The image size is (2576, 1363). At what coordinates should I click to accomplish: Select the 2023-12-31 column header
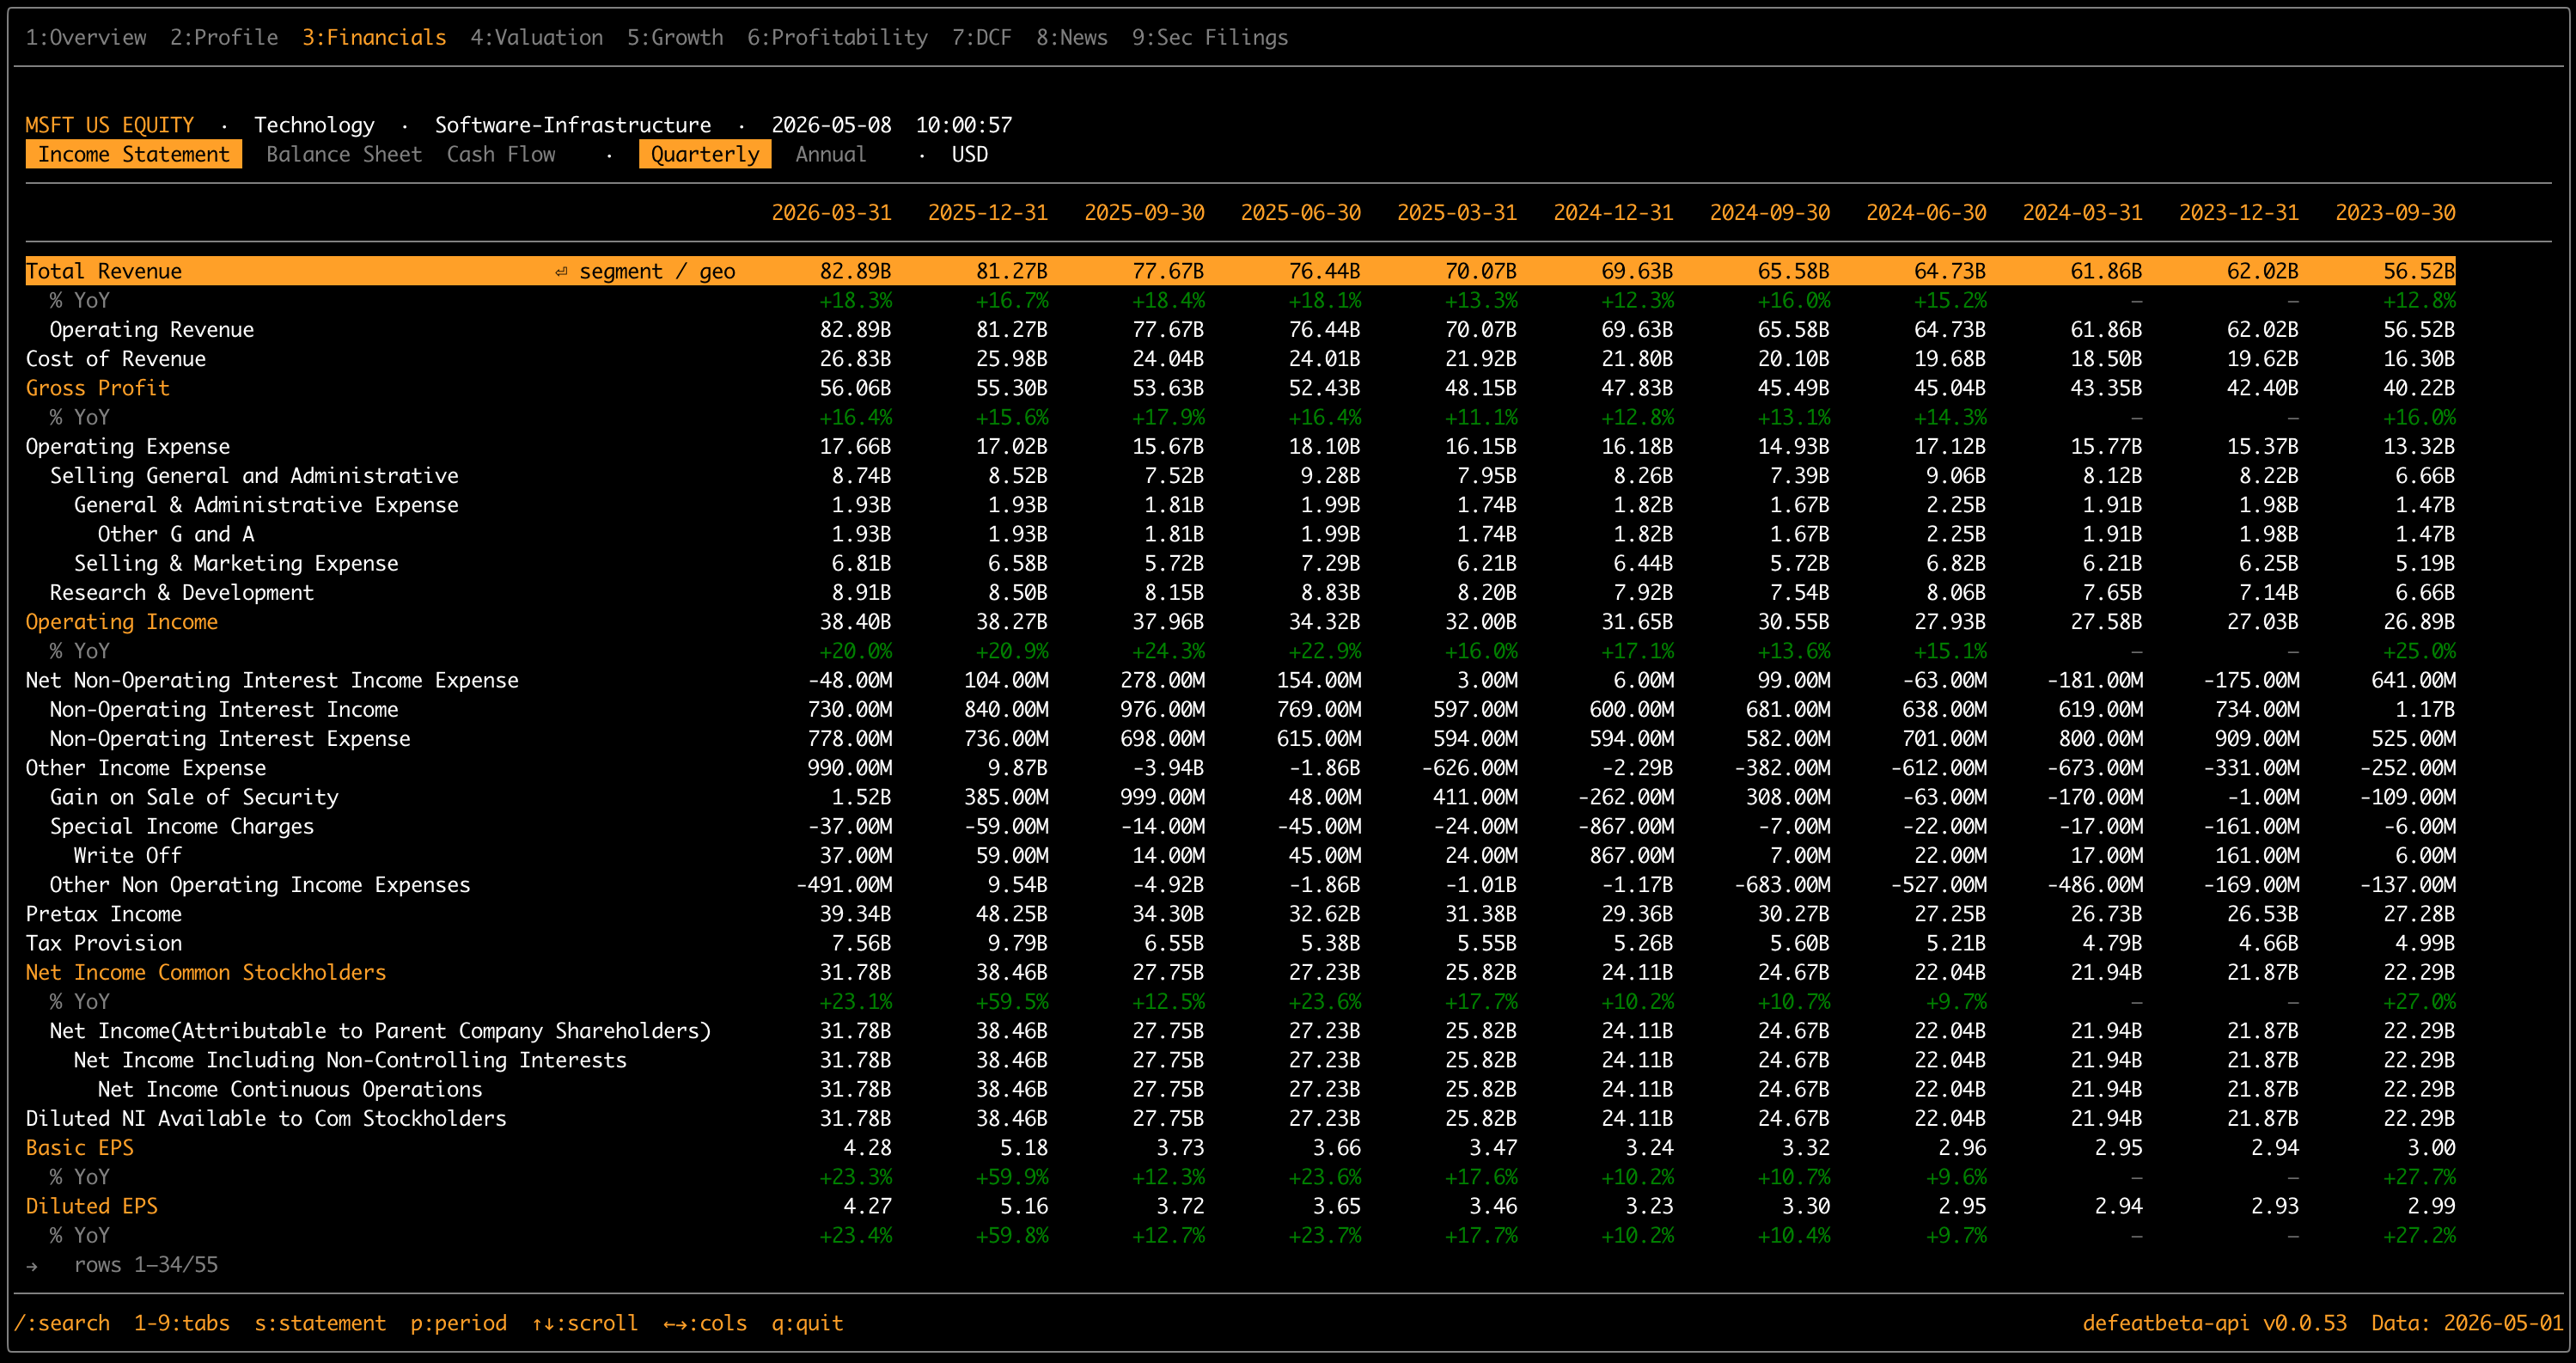[x=2239, y=212]
